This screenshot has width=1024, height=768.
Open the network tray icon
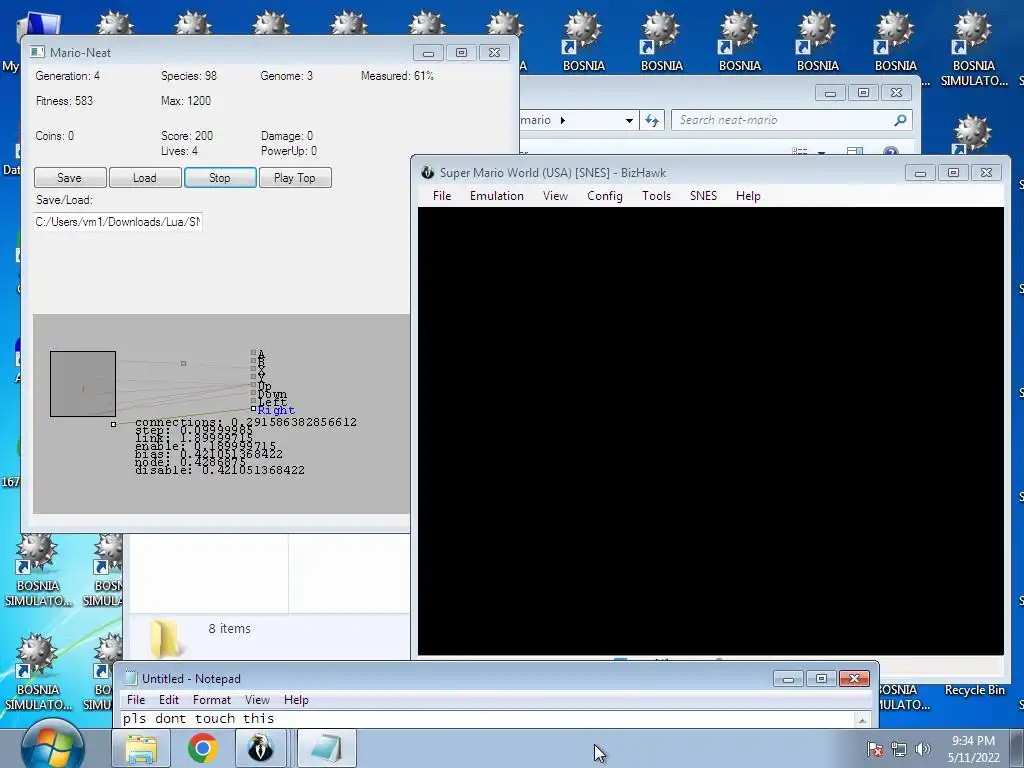coord(899,749)
